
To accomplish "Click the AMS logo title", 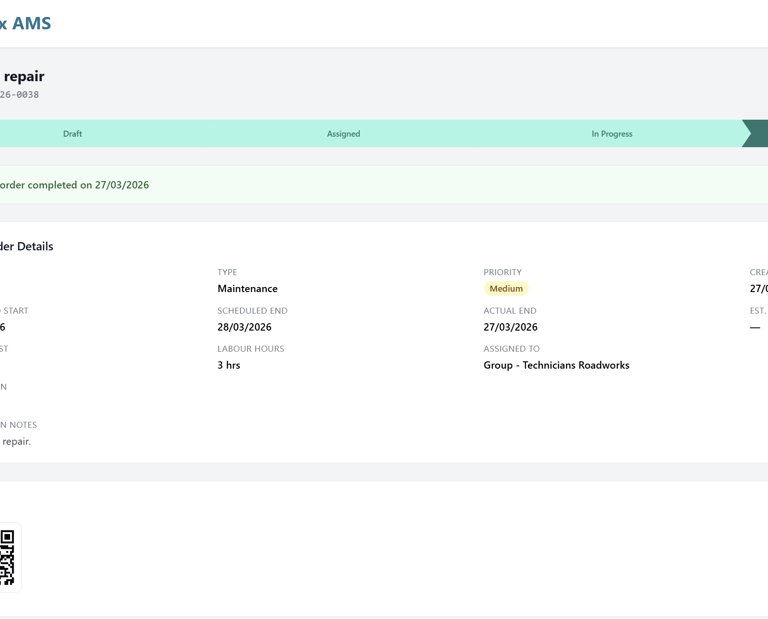I will [25, 23].
